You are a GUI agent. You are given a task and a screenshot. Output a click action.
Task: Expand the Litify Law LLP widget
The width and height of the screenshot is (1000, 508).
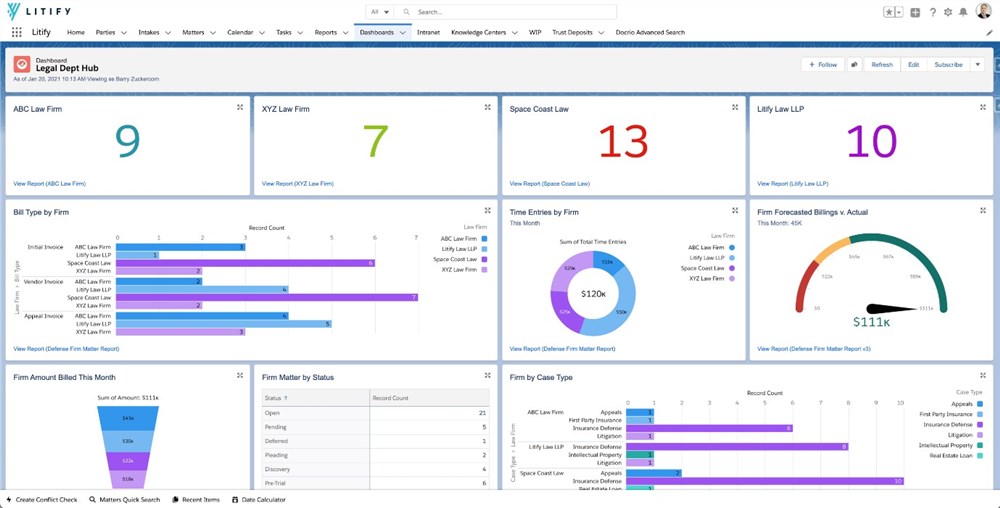(983, 107)
